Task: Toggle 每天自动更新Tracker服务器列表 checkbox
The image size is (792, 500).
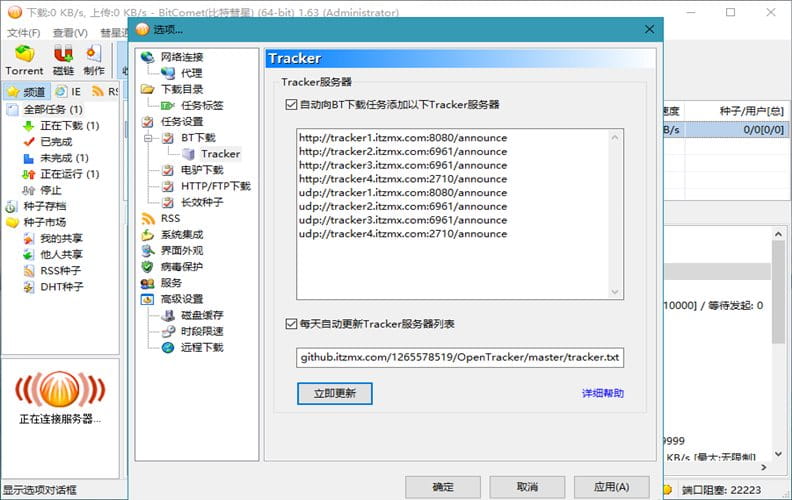Action: [291, 324]
